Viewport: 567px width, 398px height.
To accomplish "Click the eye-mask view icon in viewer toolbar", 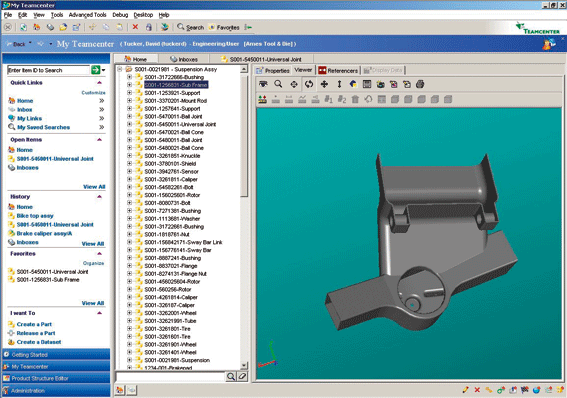I will pyautogui.click(x=263, y=84).
